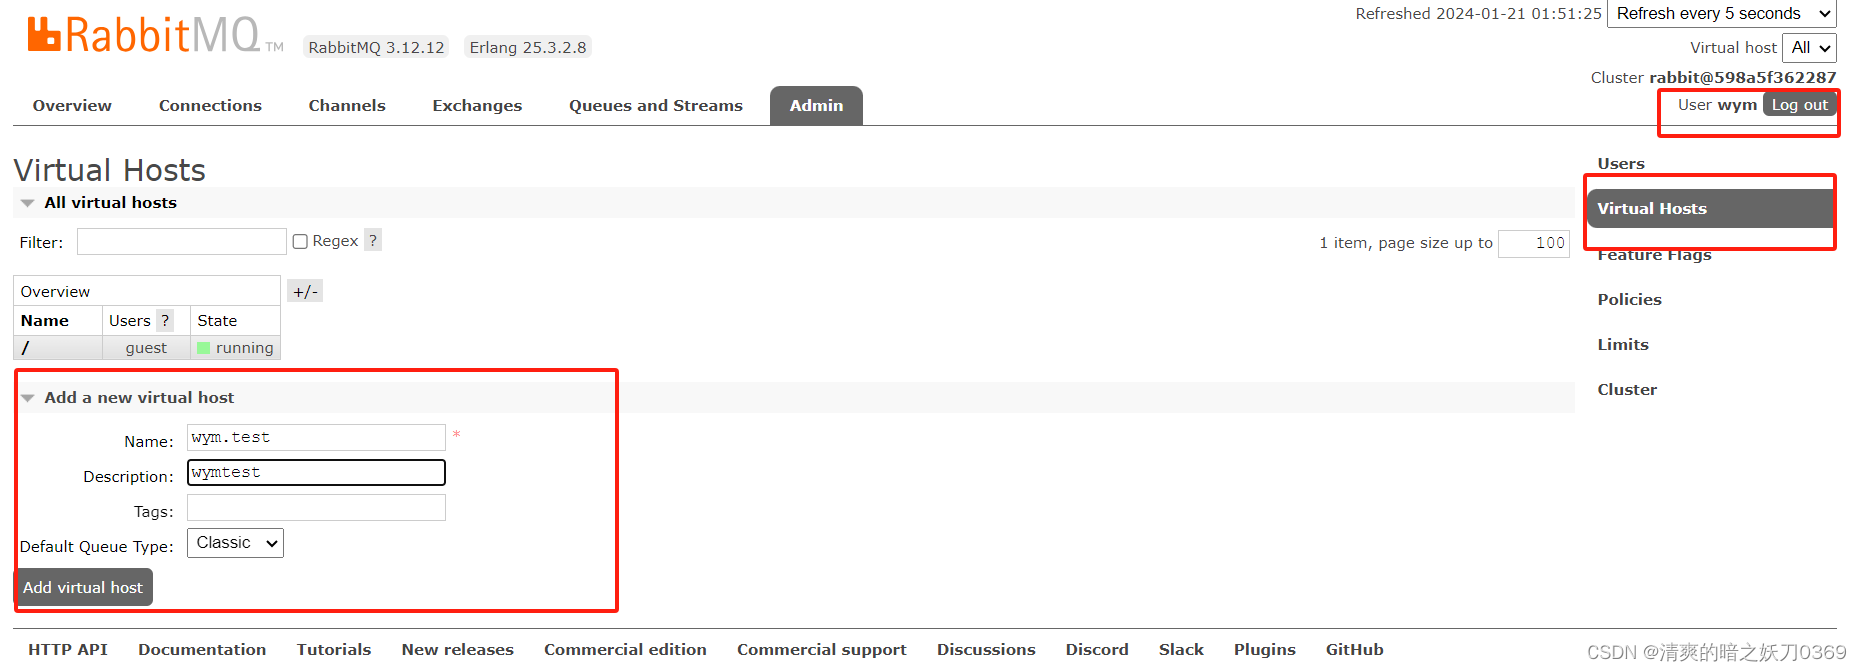Open the Default Queue Type dropdown
Screen dimensions: 1862x671
point(235,543)
